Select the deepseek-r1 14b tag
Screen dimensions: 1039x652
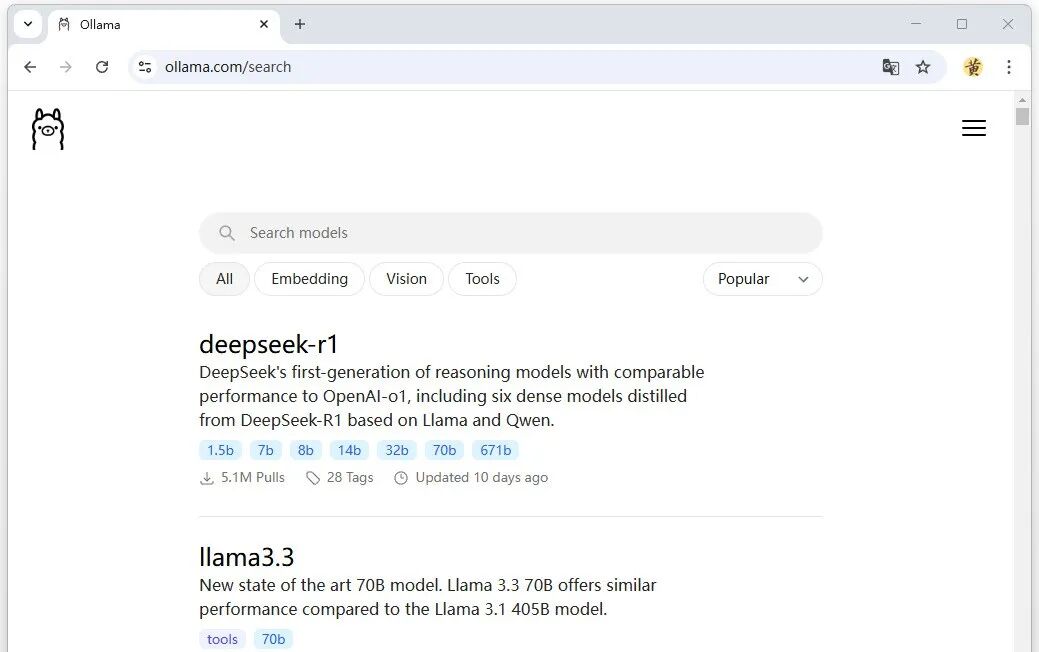(349, 451)
